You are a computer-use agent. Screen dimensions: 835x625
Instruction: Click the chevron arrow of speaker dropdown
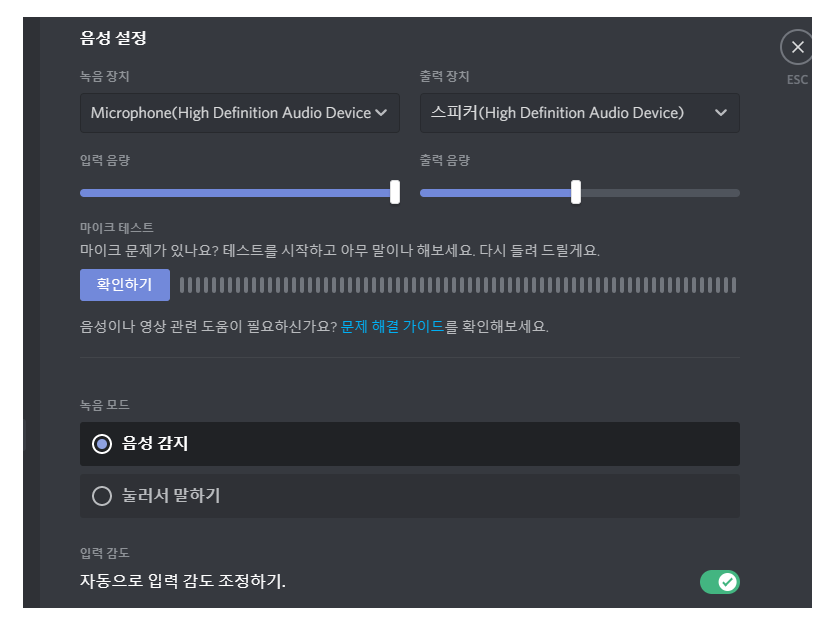pos(721,113)
